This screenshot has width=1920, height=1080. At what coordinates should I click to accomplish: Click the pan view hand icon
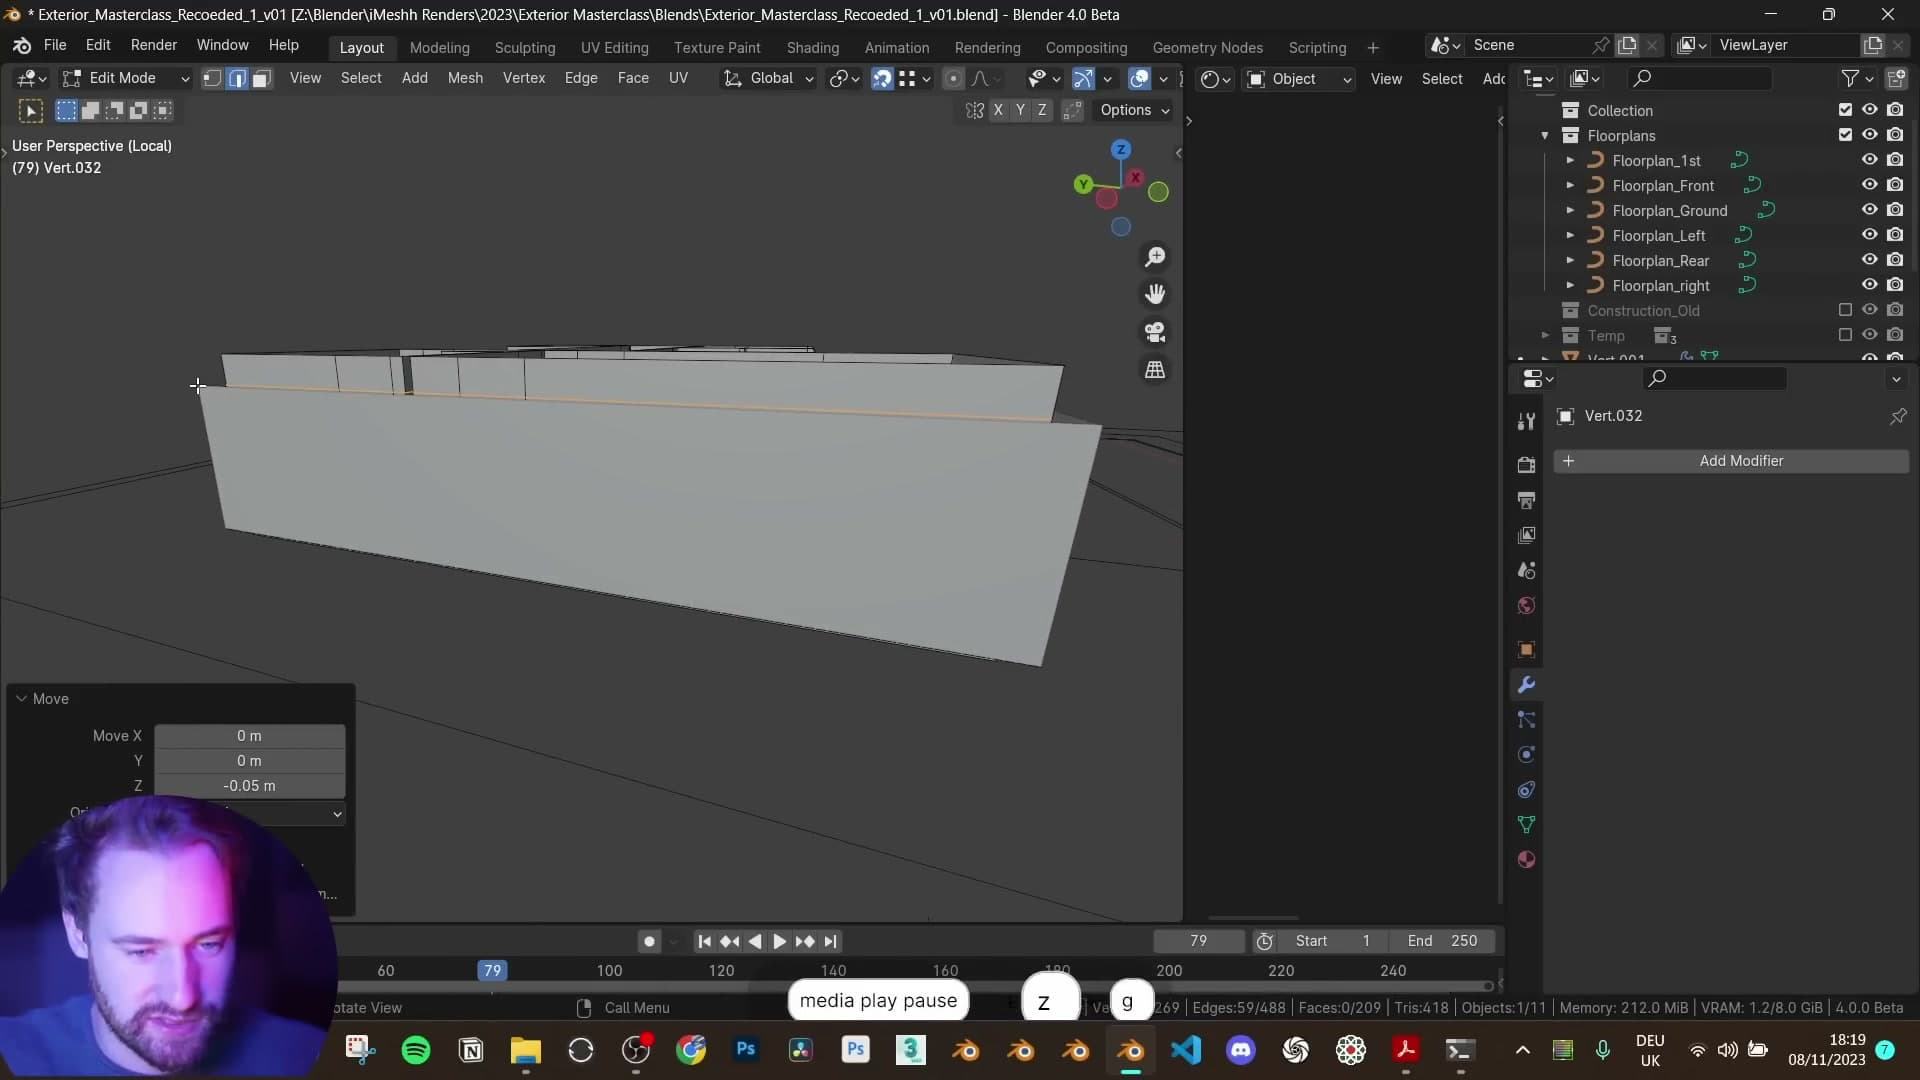pyautogui.click(x=1155, y=294)
